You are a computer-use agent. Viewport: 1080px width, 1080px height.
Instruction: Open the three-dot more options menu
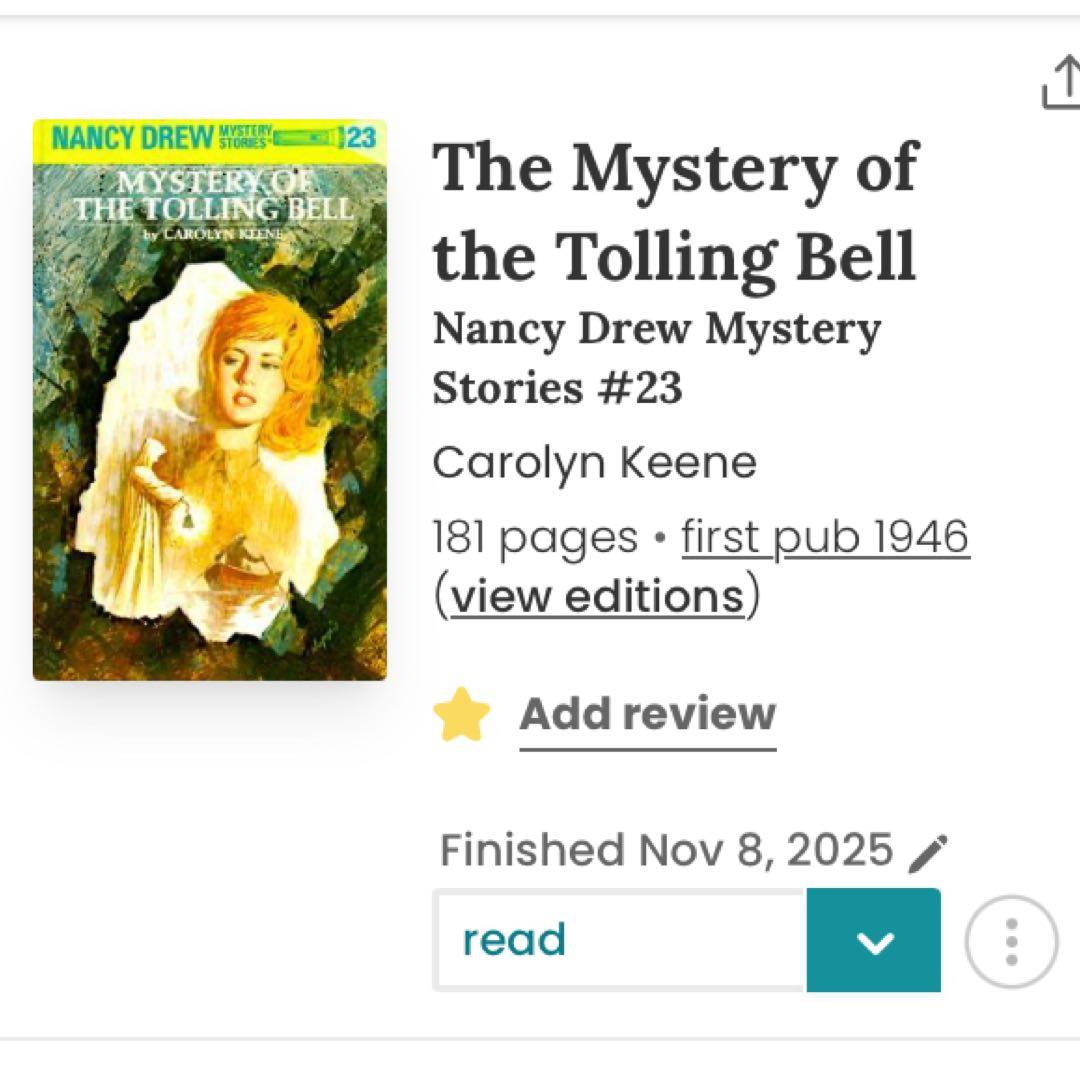click(x=1011, y=941)
